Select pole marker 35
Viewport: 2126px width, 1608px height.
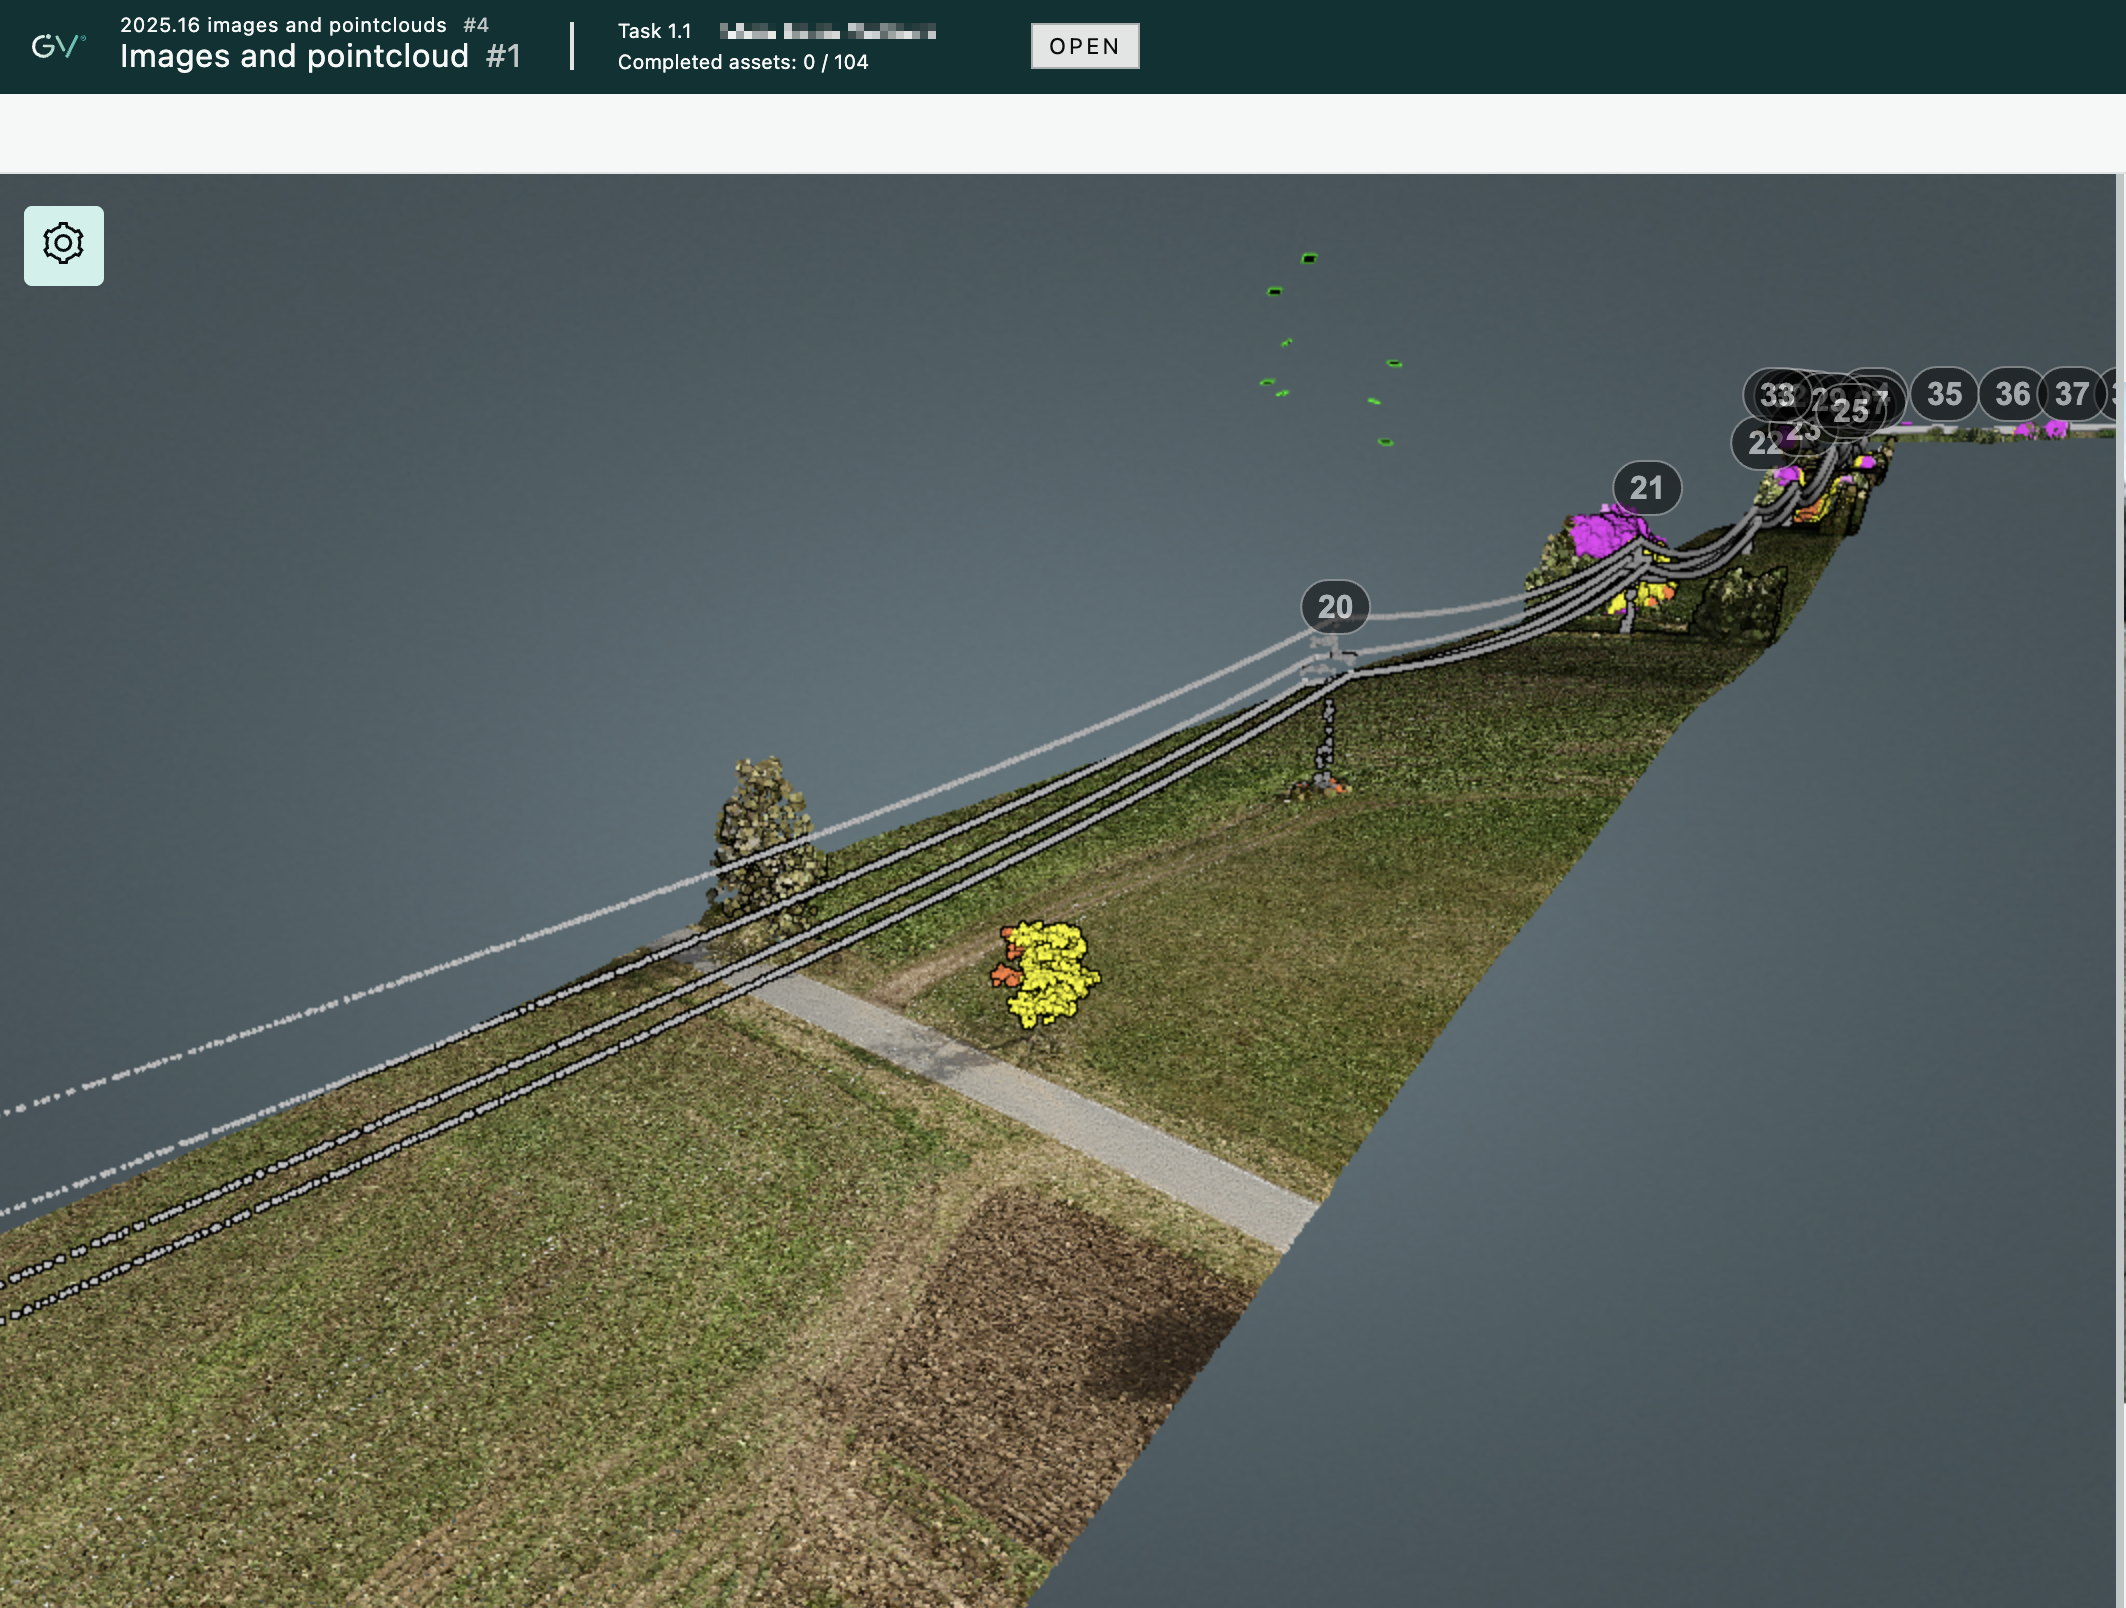[1944, 394]
